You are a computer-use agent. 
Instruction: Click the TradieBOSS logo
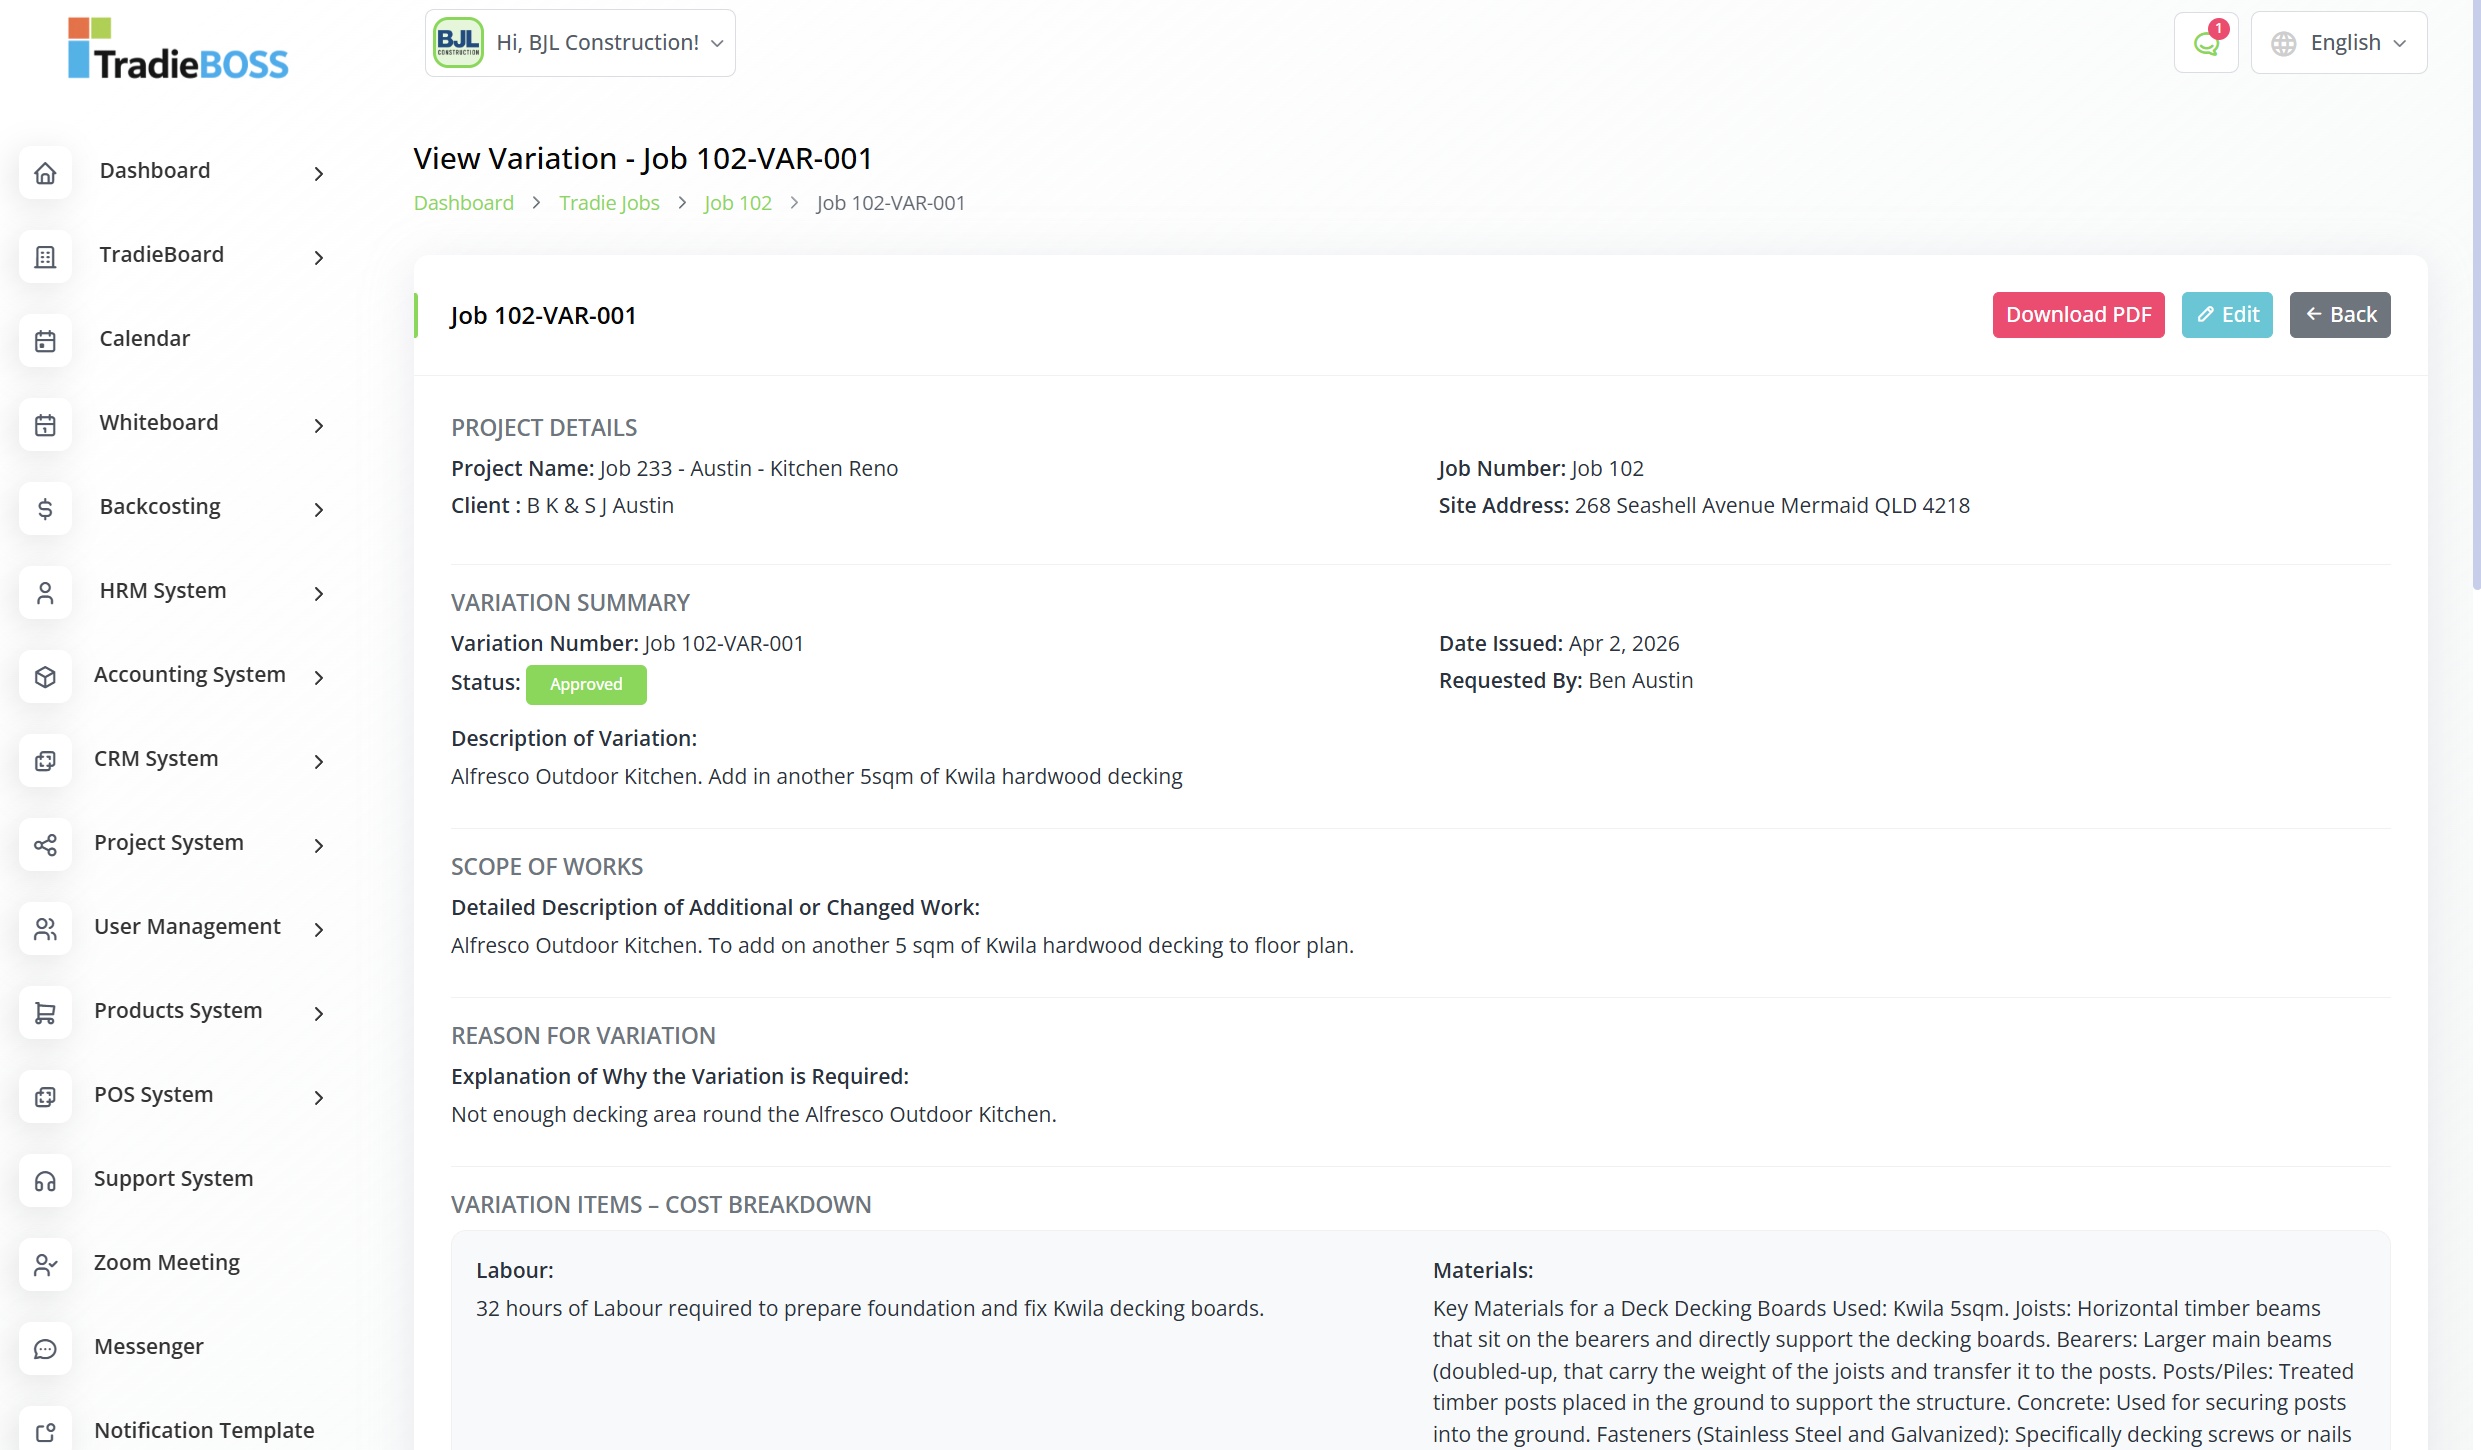point(178,49)
